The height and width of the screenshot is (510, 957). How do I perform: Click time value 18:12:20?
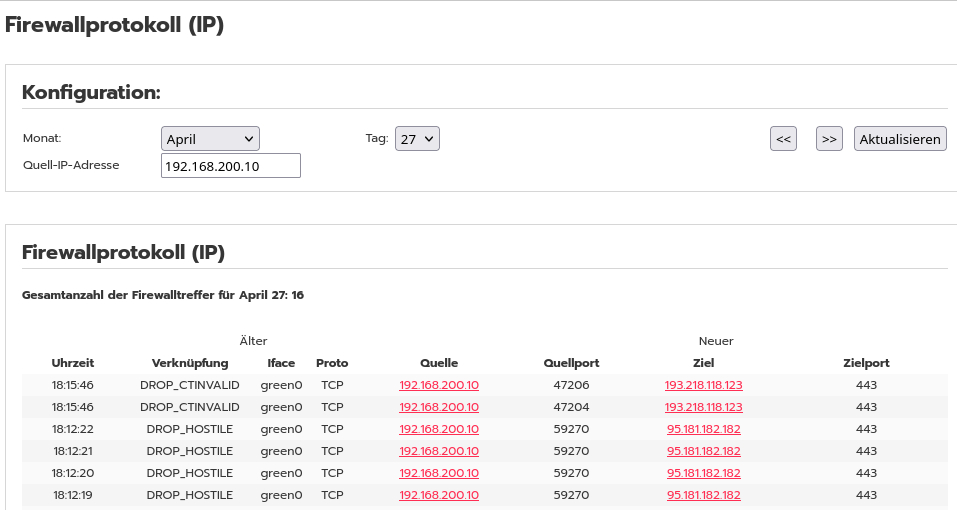click(x=73, y=473)
